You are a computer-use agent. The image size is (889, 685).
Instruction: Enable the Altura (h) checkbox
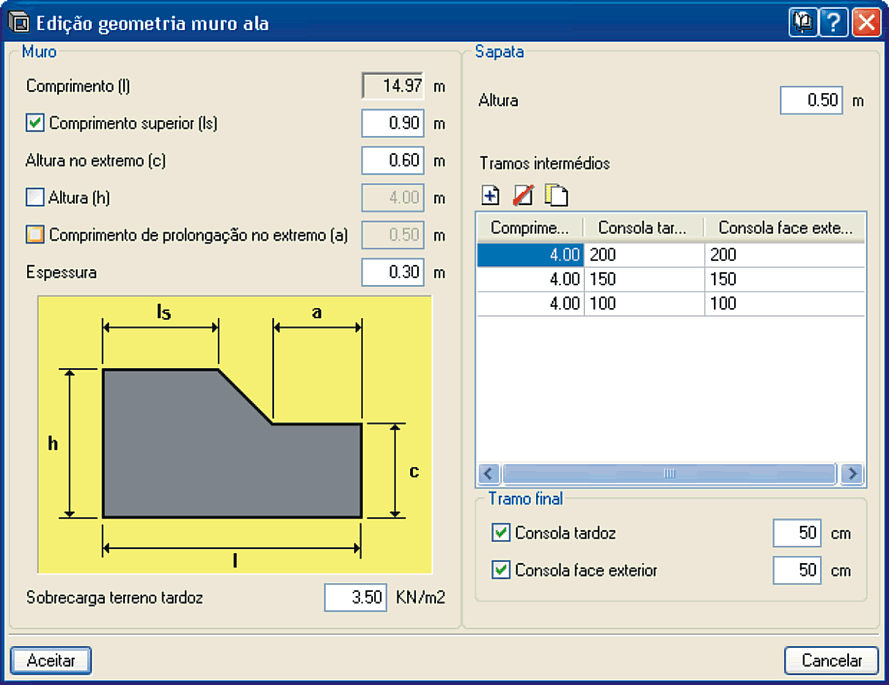(x=35, y=198)
